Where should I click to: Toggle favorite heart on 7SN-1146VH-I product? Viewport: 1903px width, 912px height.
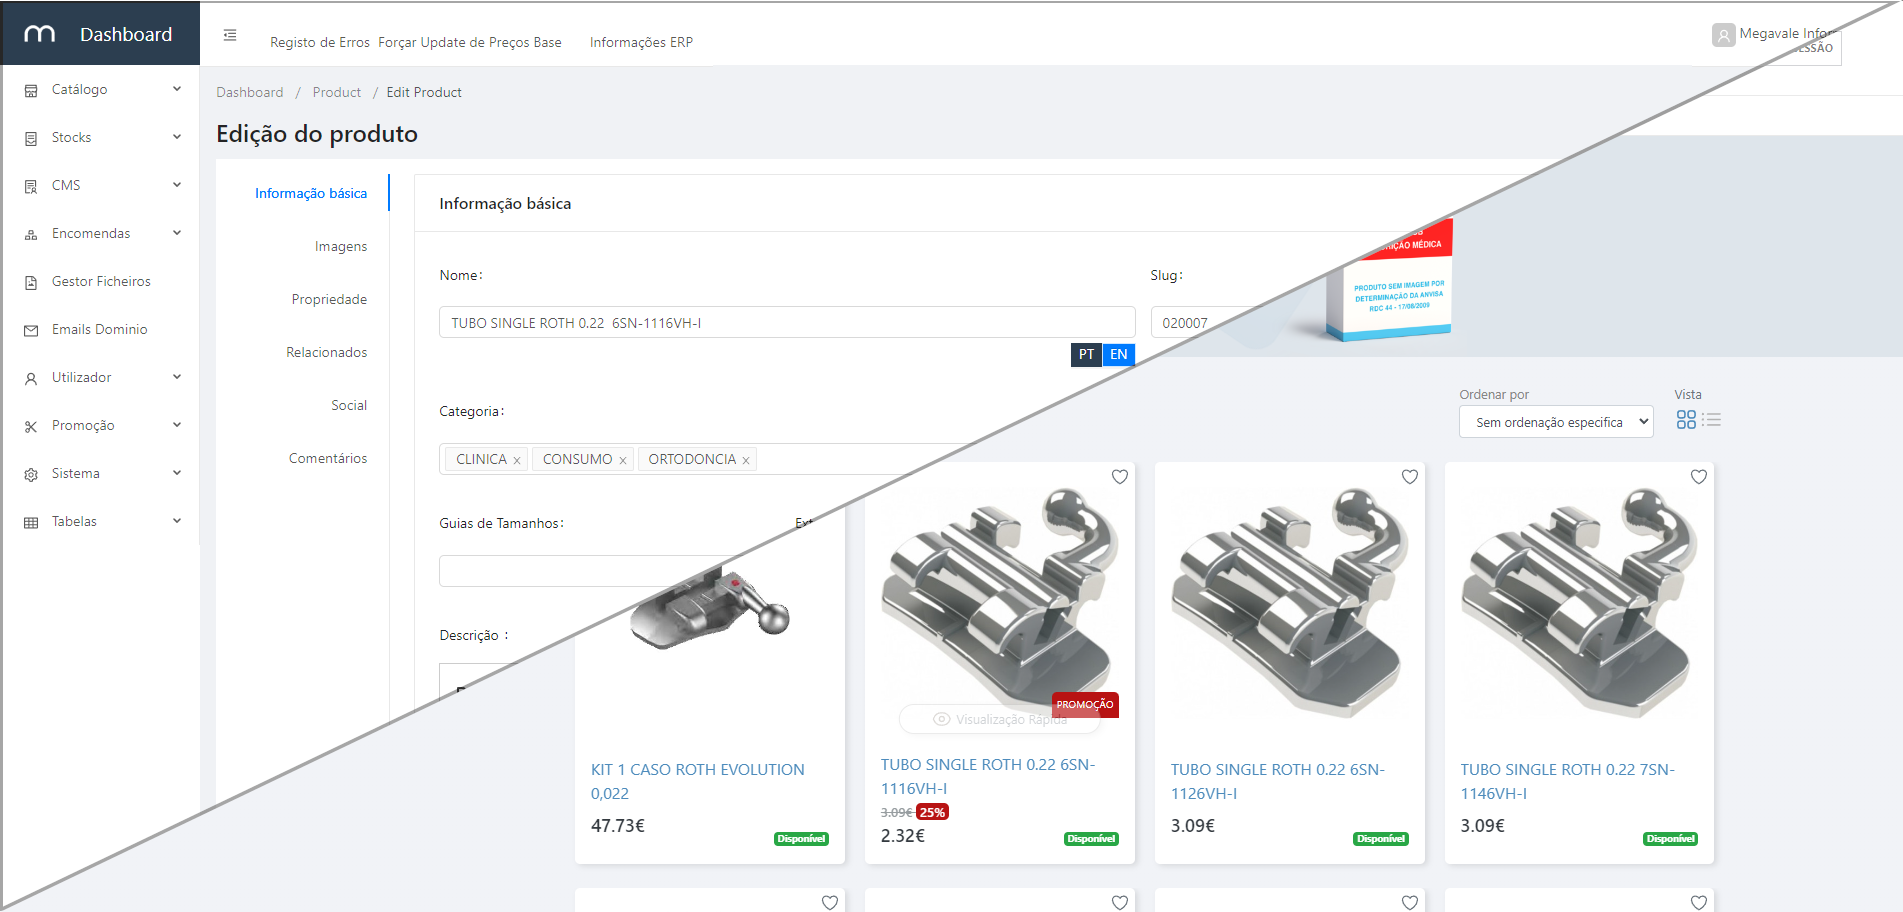1699,477
